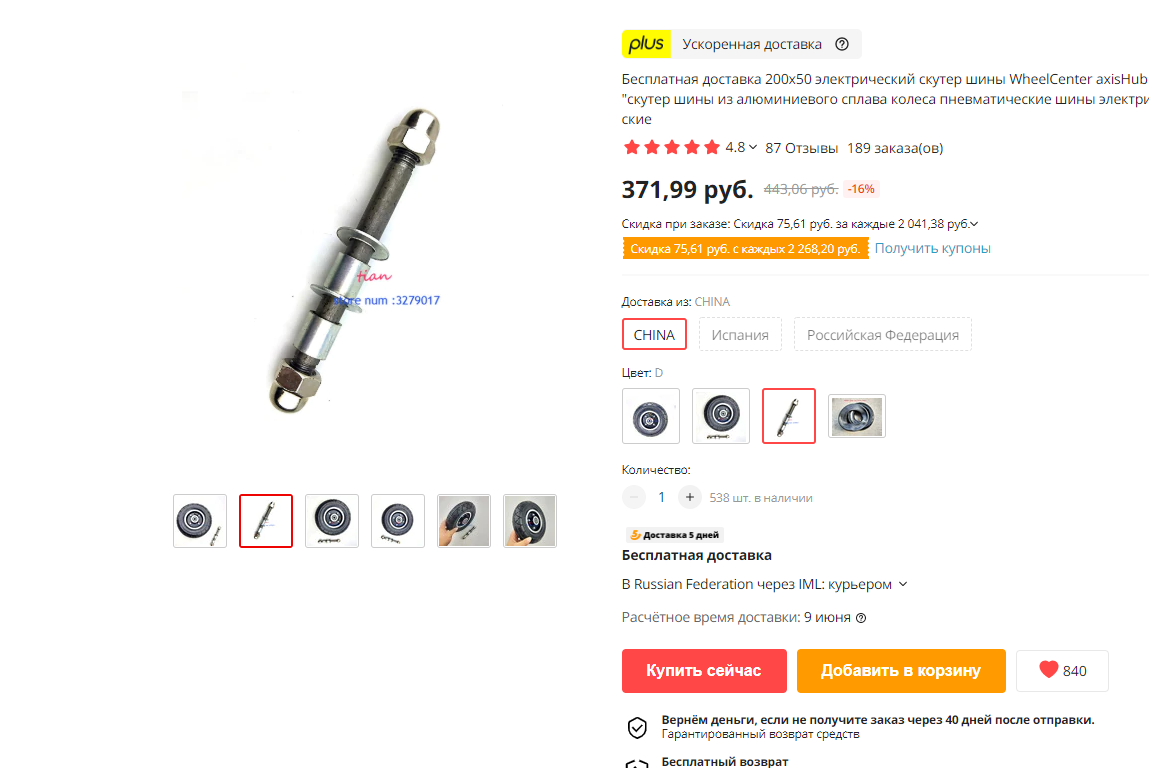Viewport: 1149px width, 768px height.
Task: Click the minus quantity decrease button
Action: pos(634,498)
